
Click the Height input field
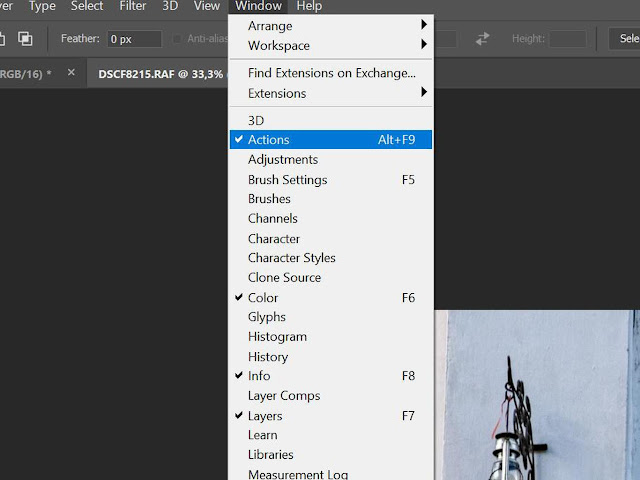[x=568, y=39]
